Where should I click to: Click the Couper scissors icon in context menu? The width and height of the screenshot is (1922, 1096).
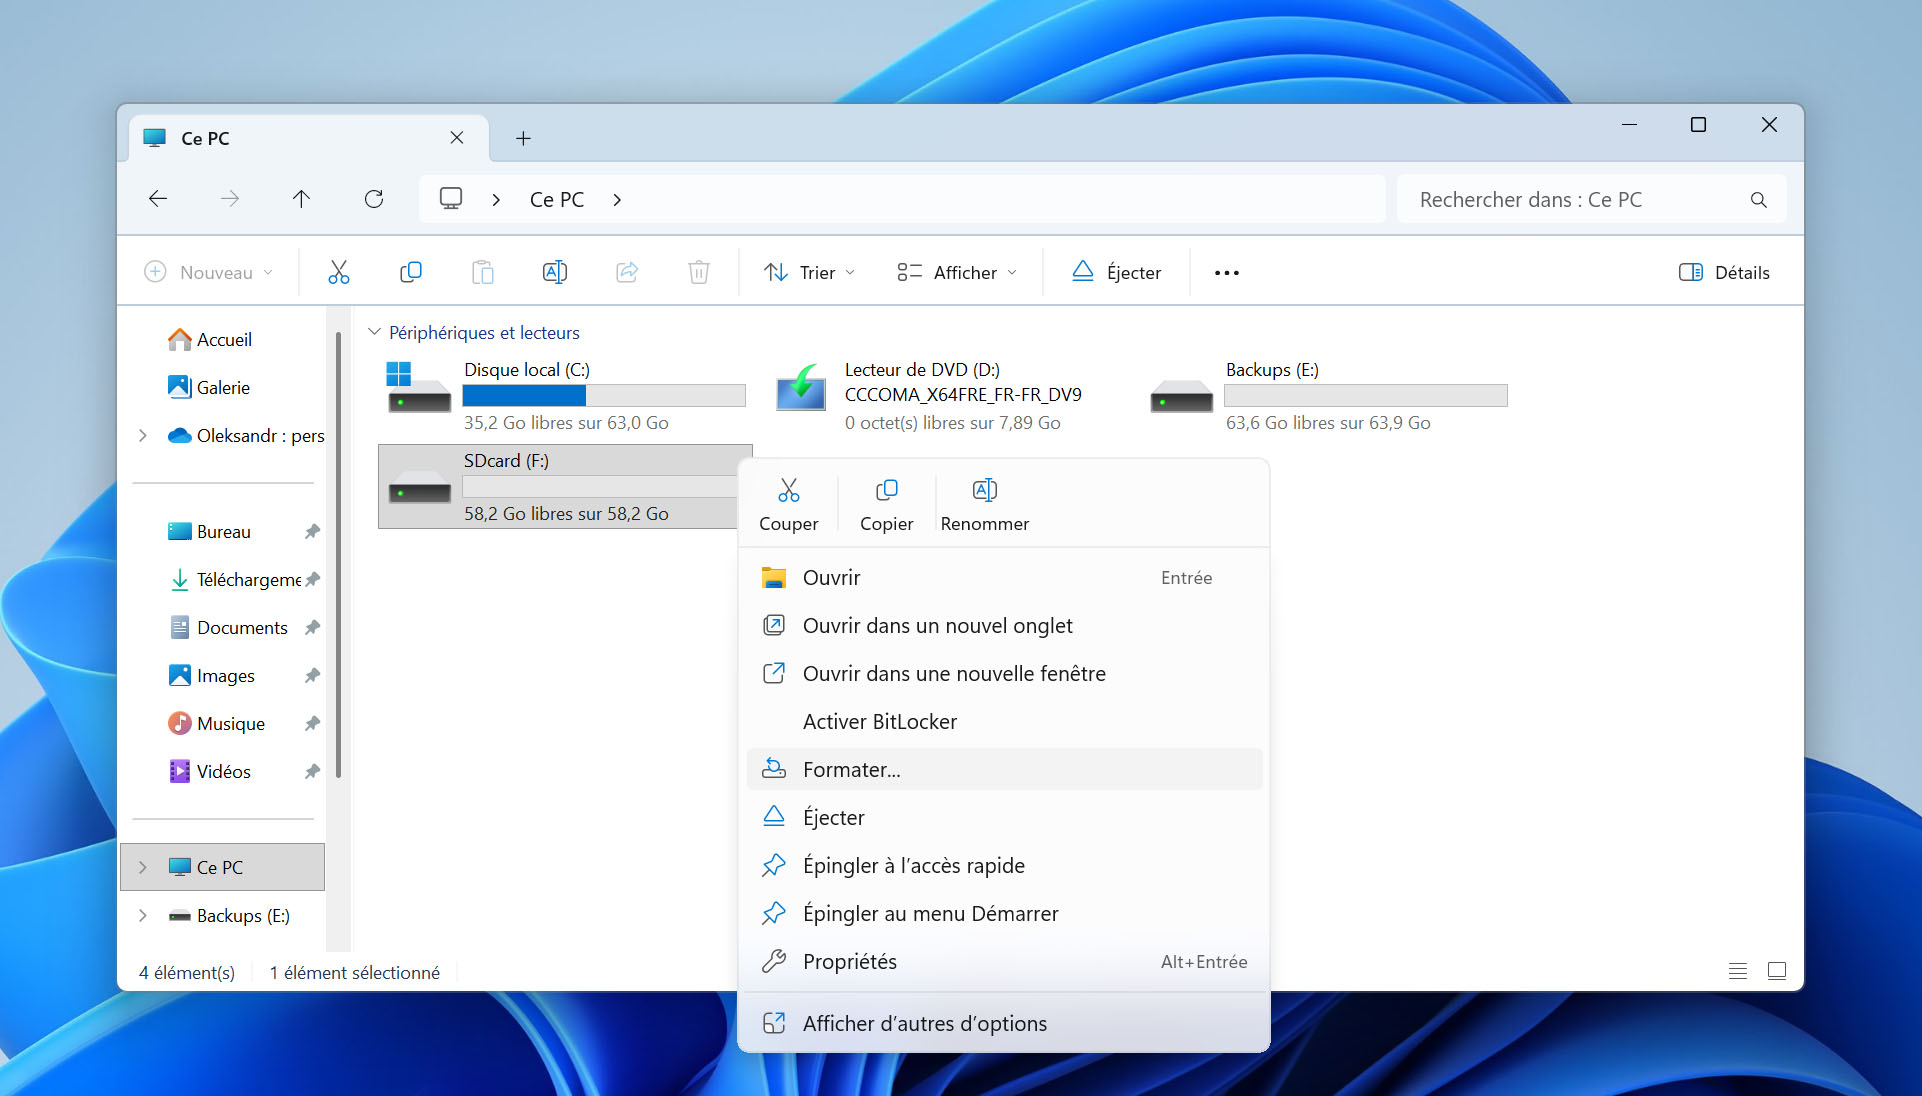click(x=789, y=490)
